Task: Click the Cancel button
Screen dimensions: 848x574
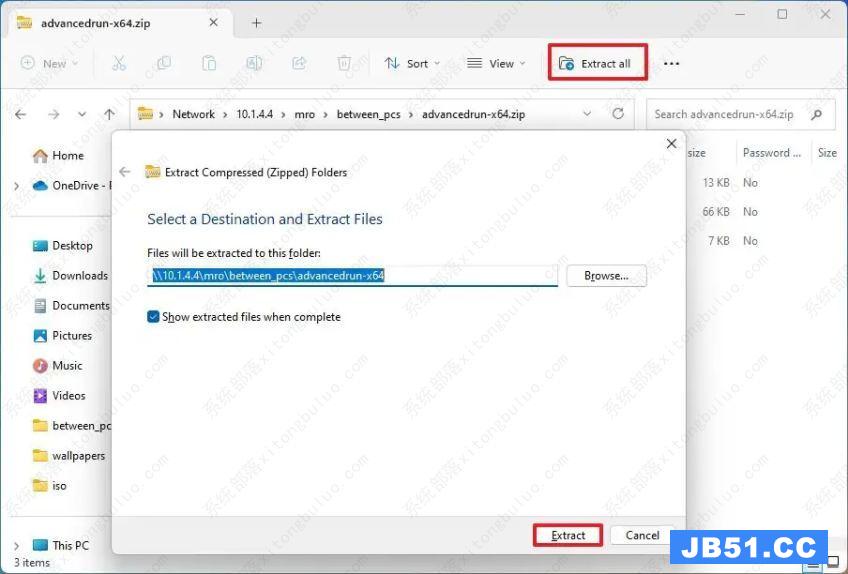Action: 642,535
